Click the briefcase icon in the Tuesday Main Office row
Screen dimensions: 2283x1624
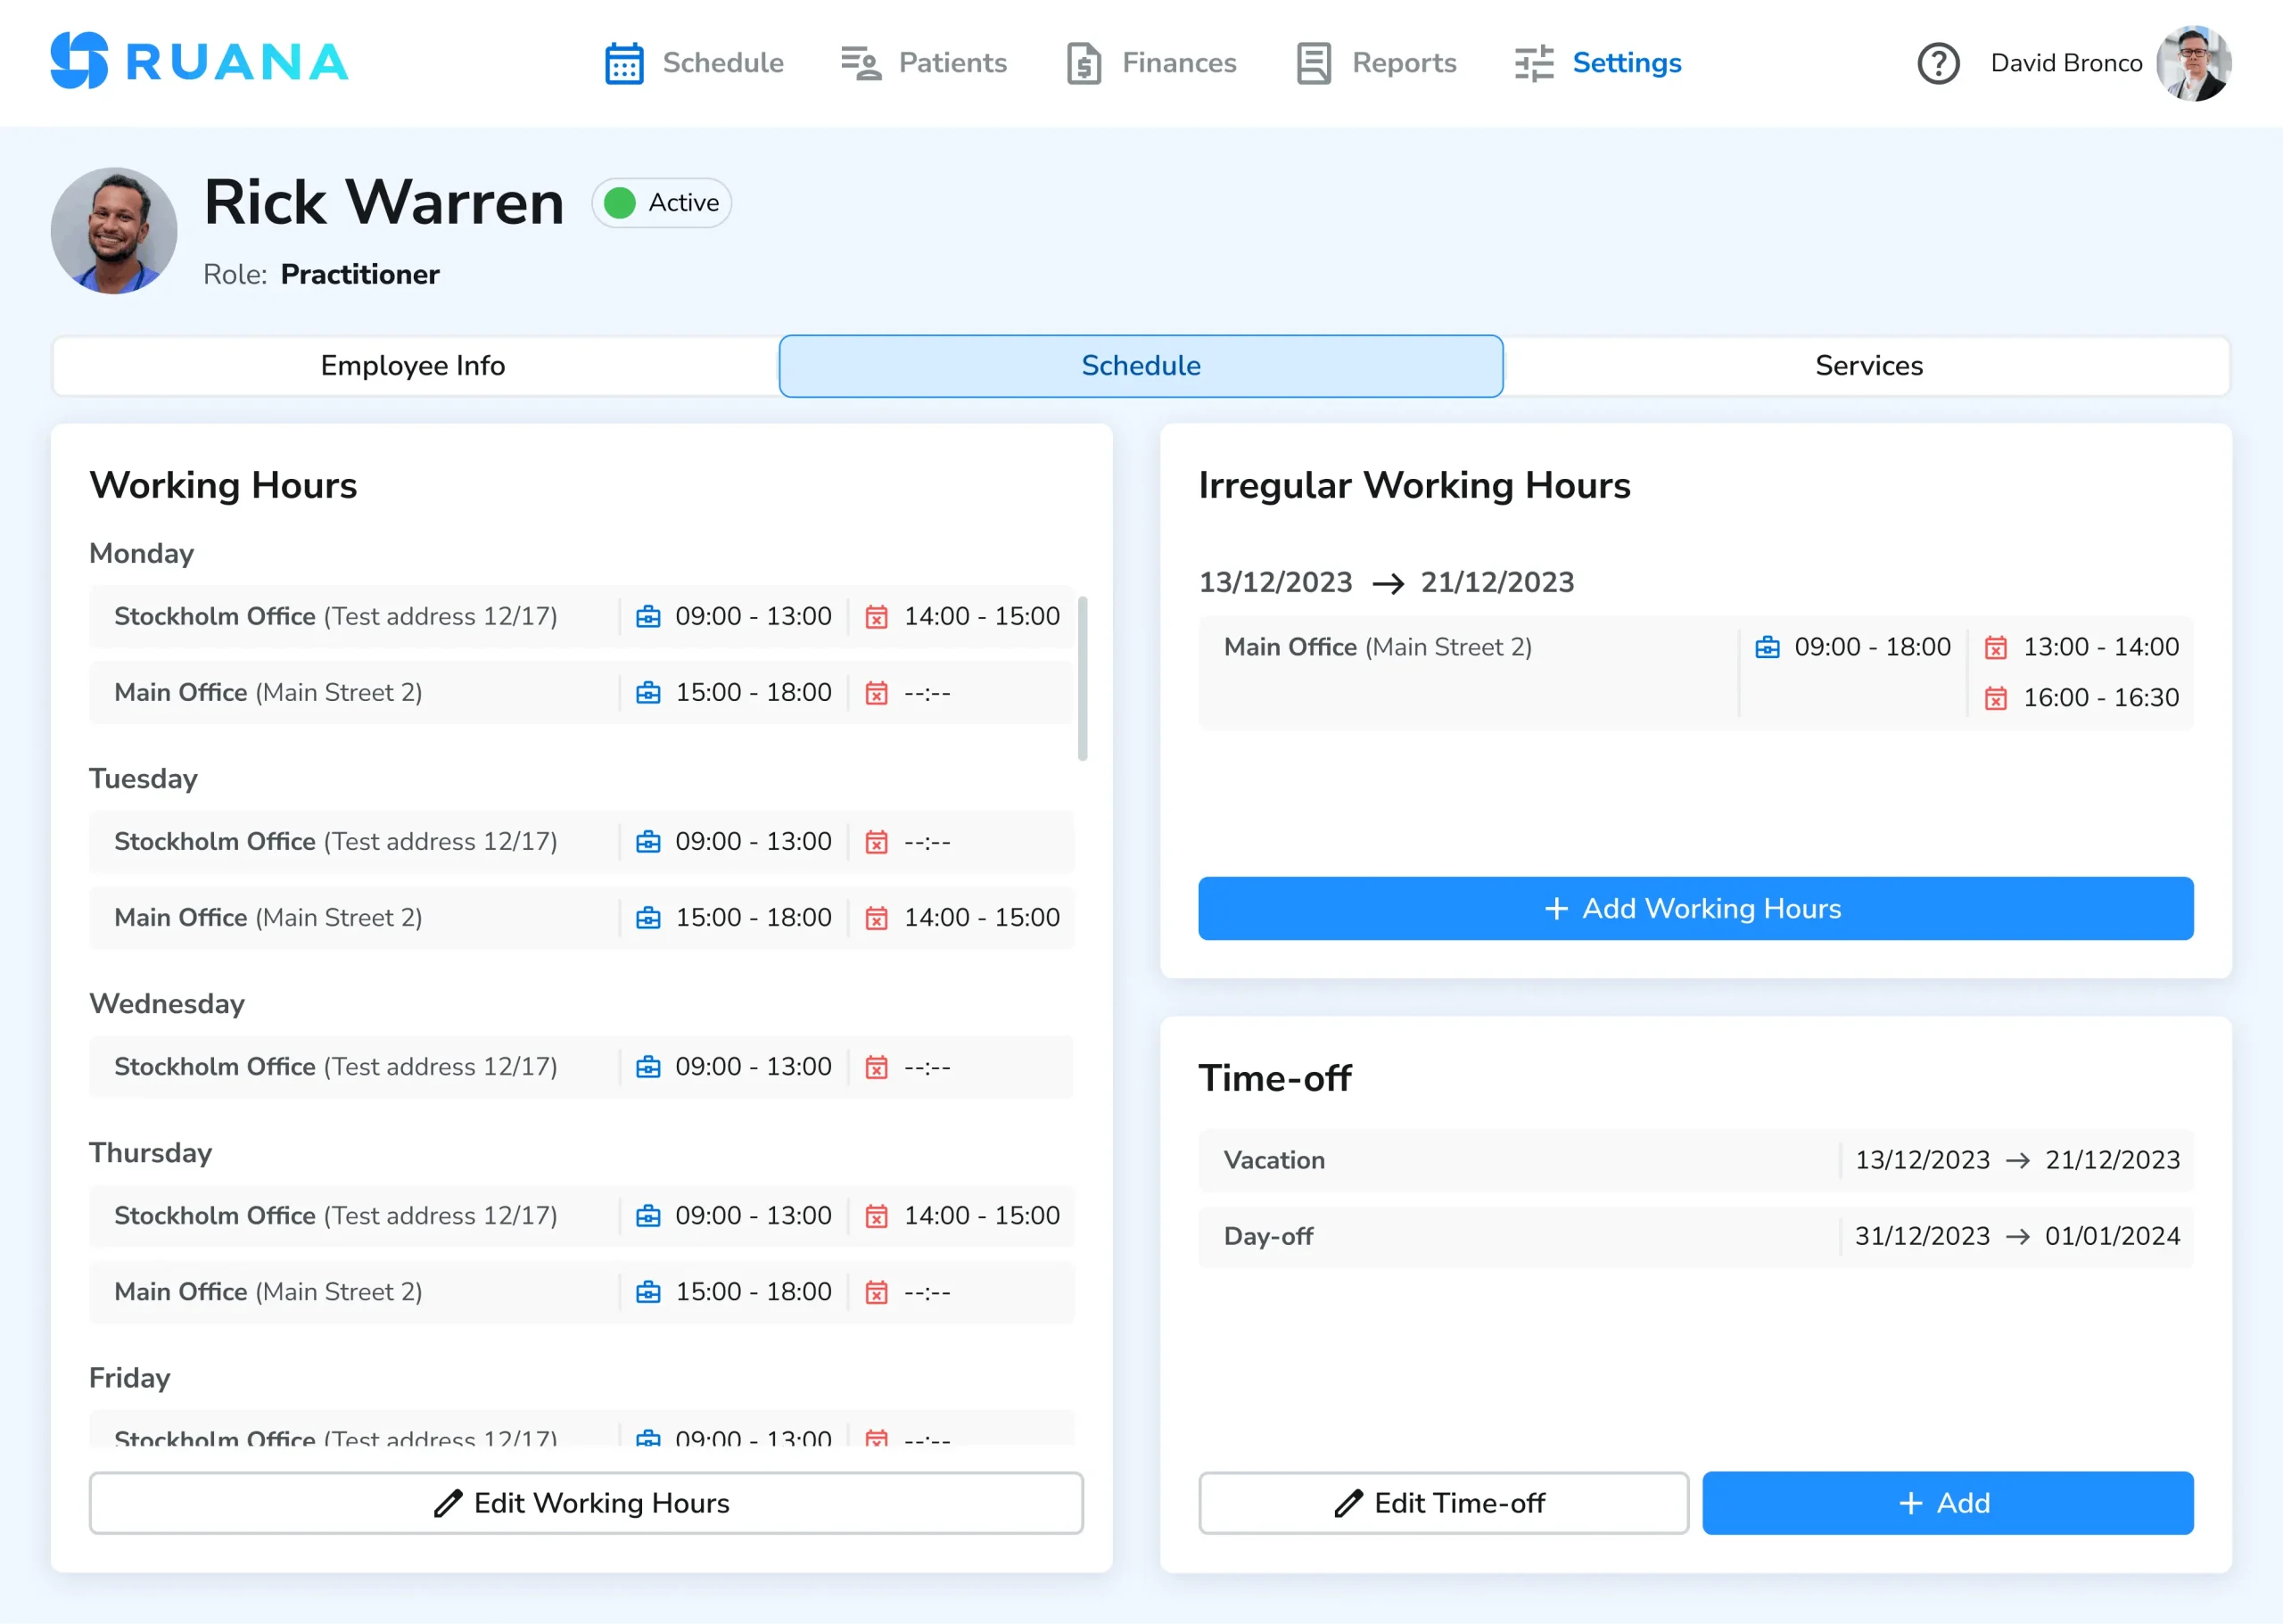click(648, 918)
